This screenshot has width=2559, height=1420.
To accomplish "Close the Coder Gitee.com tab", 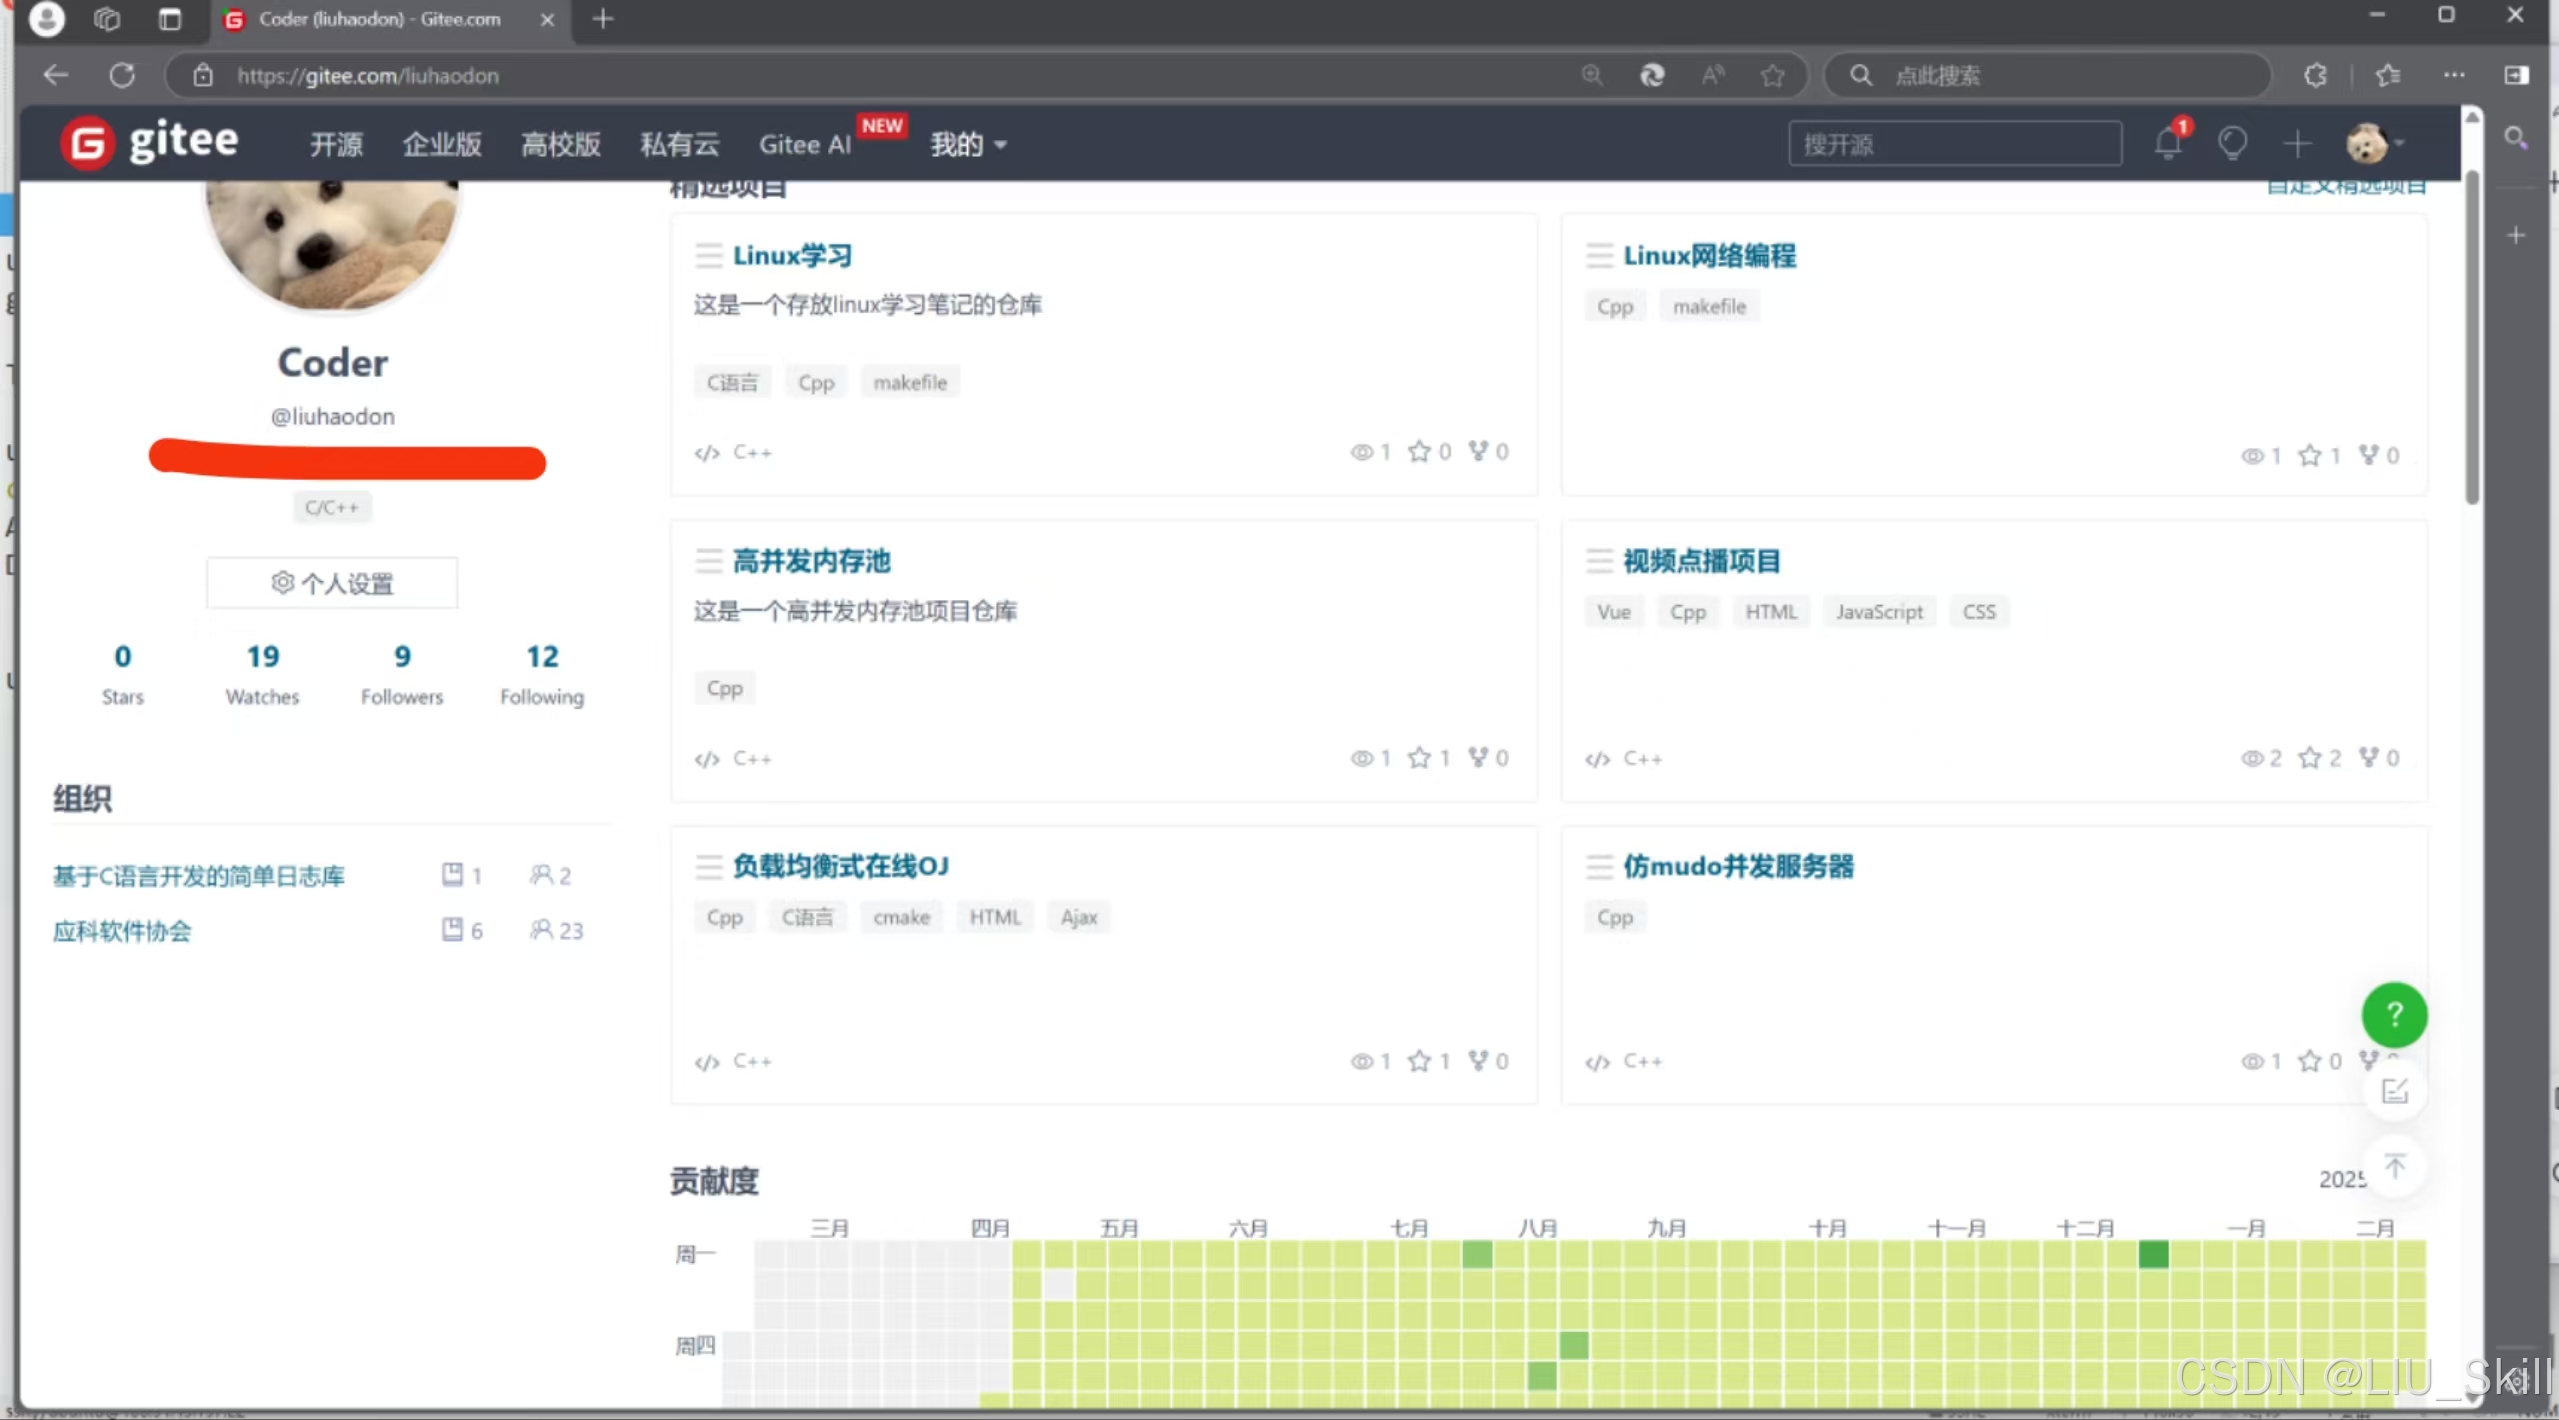I will (x=547, y=20).
